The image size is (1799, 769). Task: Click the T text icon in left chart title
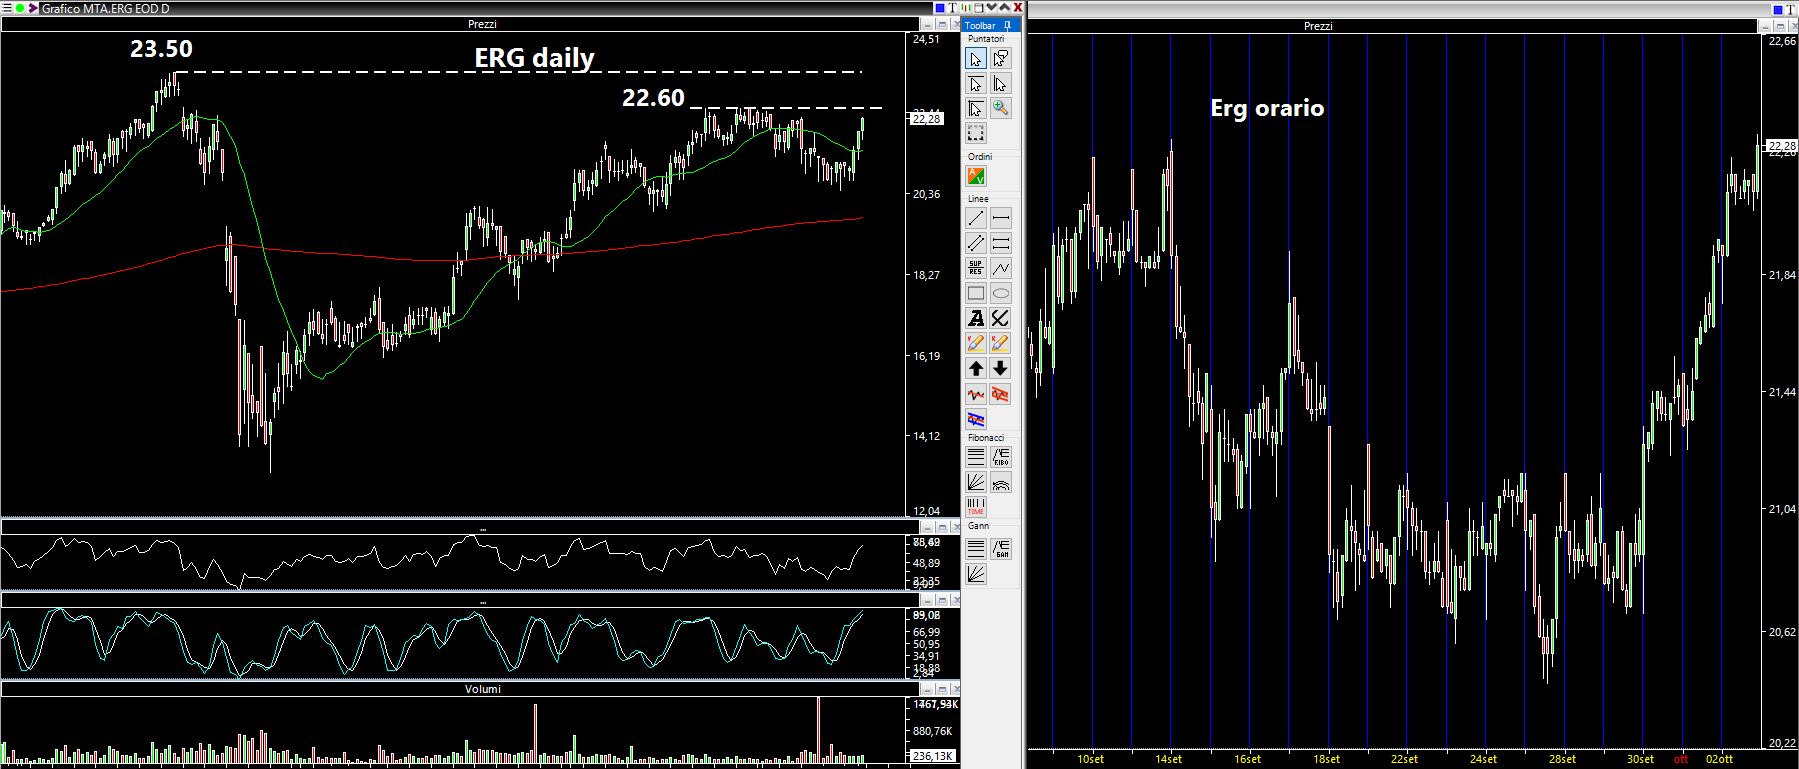click(953, 8)
